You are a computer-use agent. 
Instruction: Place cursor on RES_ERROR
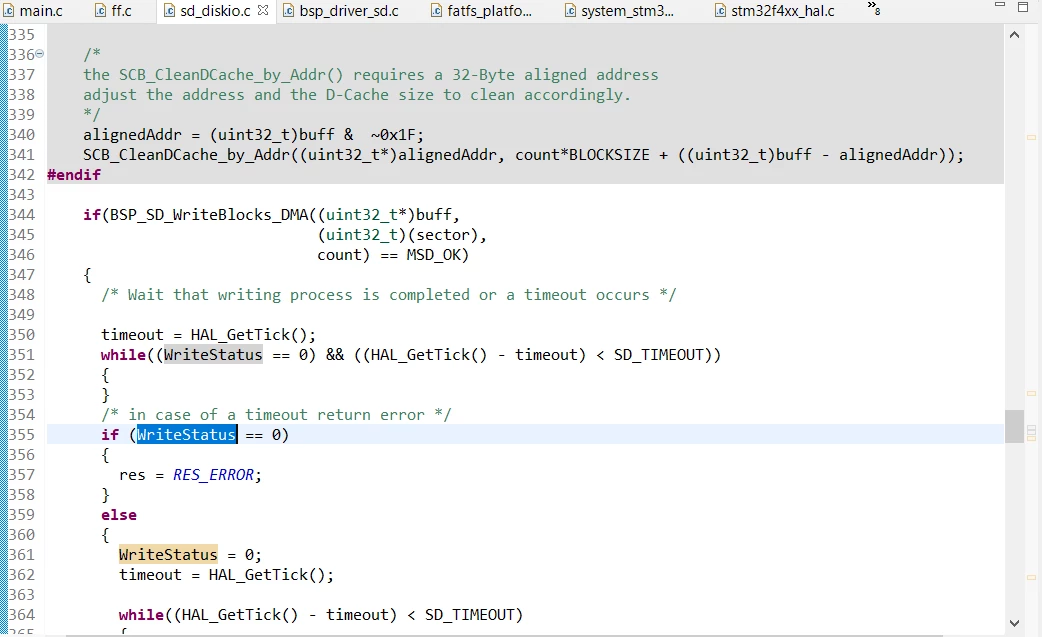click(x=213, y=475)
